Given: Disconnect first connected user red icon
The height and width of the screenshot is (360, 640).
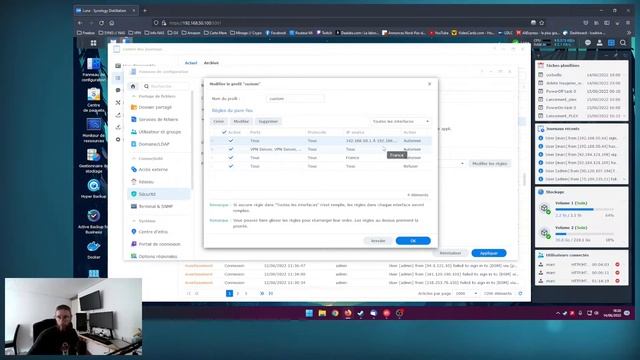Looking at the screenshot, I should point(617,264).
